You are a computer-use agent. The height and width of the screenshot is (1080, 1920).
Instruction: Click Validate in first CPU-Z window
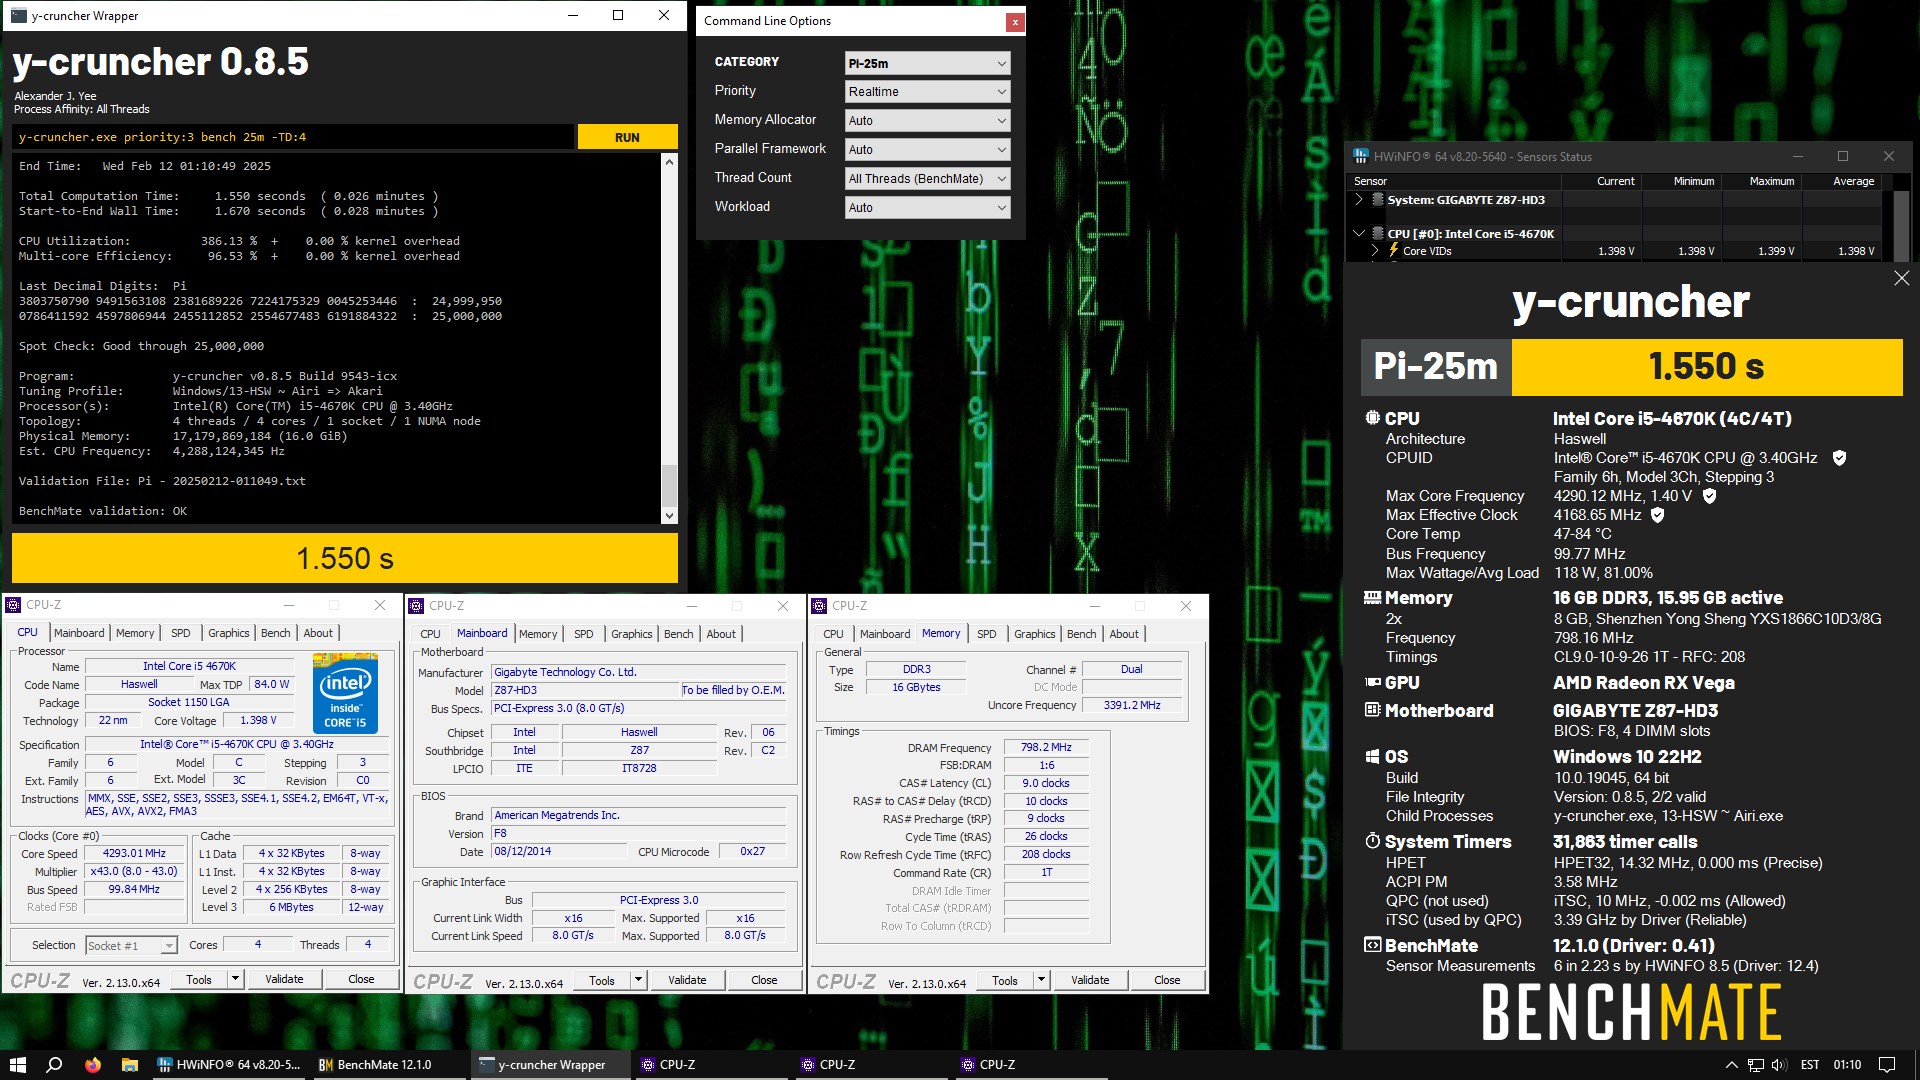pos(284,980)
